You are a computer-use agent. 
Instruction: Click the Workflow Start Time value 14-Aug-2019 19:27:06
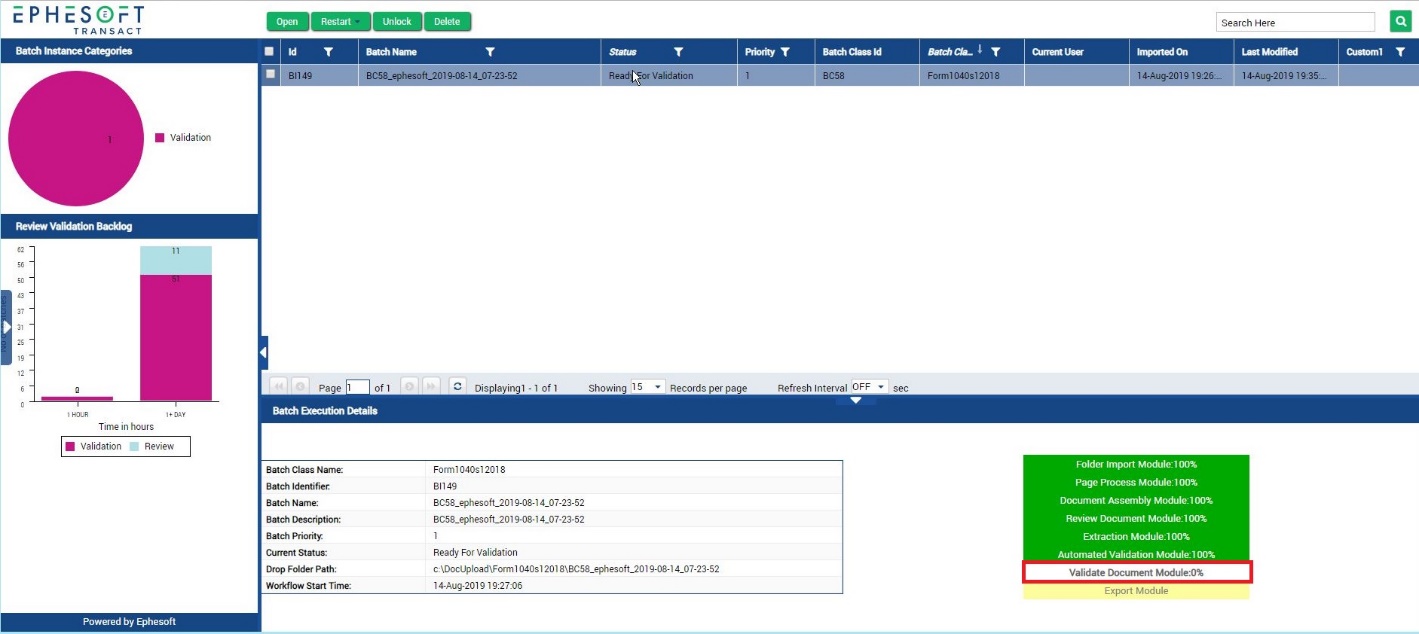478,585
